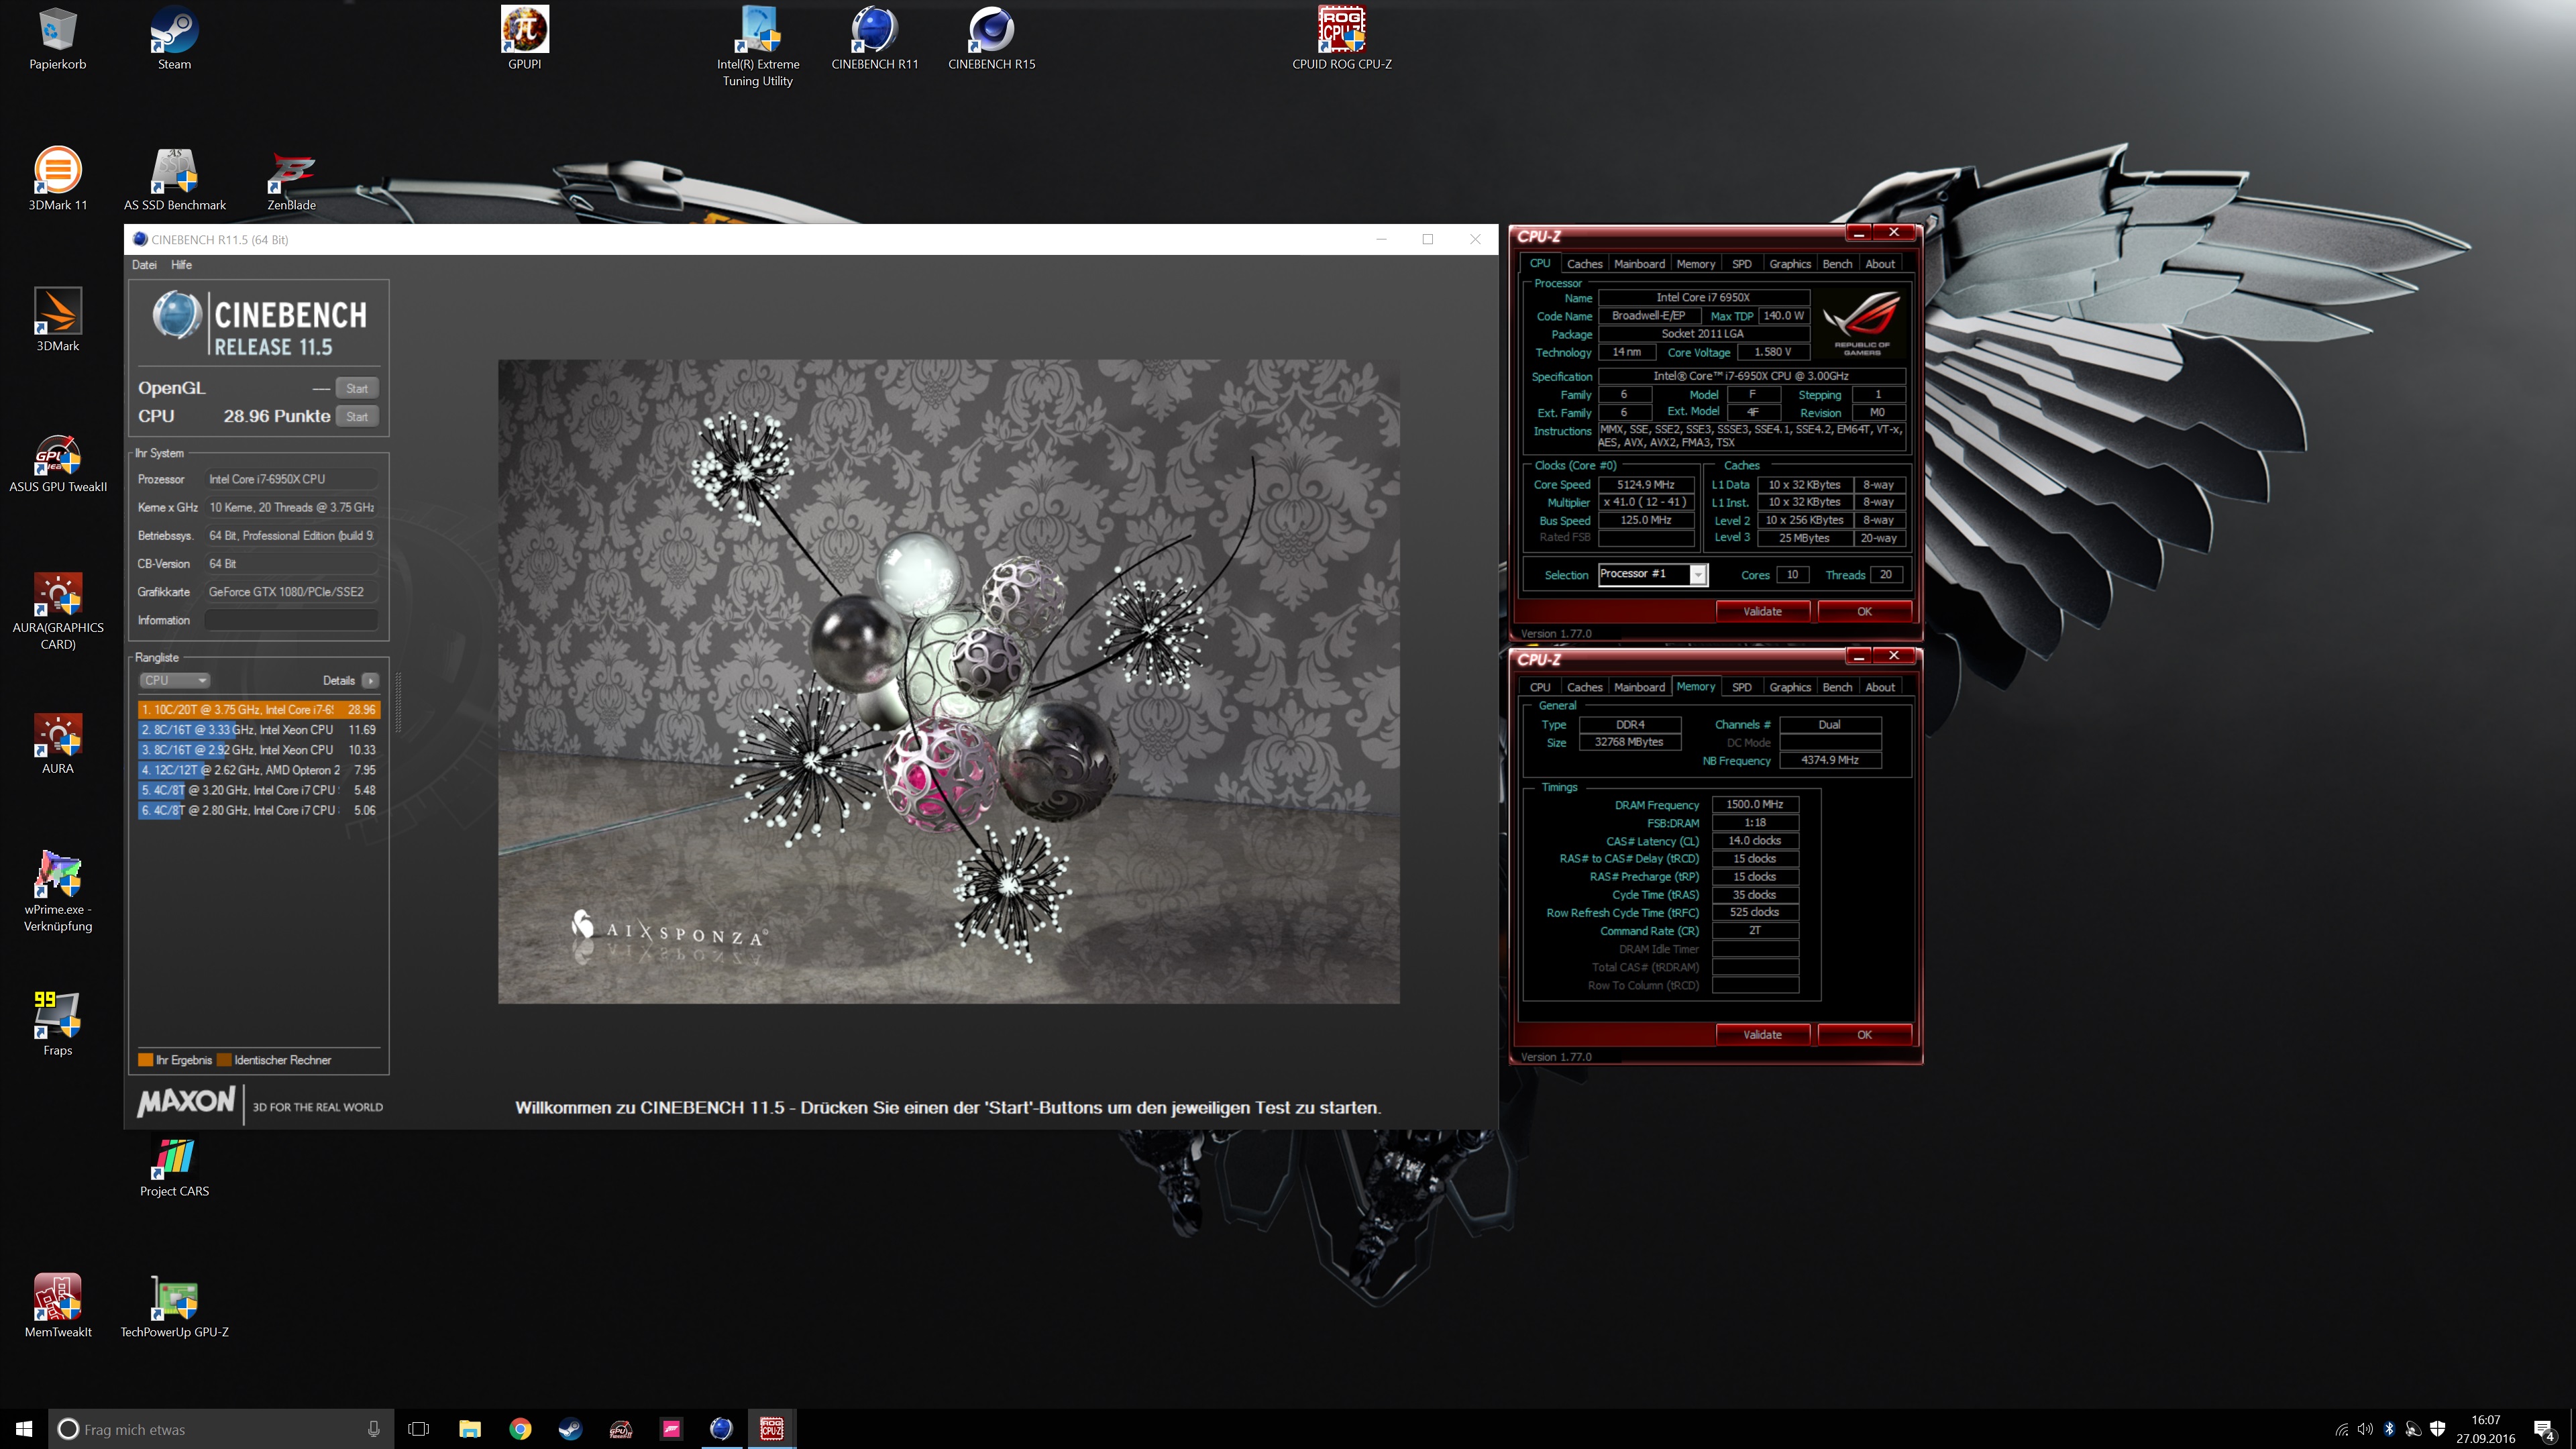The height and width of the screenshot is (1449, 2576).
Task: Click Validate in lower CPU-Z window
Action: (x=1762, y=1034)
